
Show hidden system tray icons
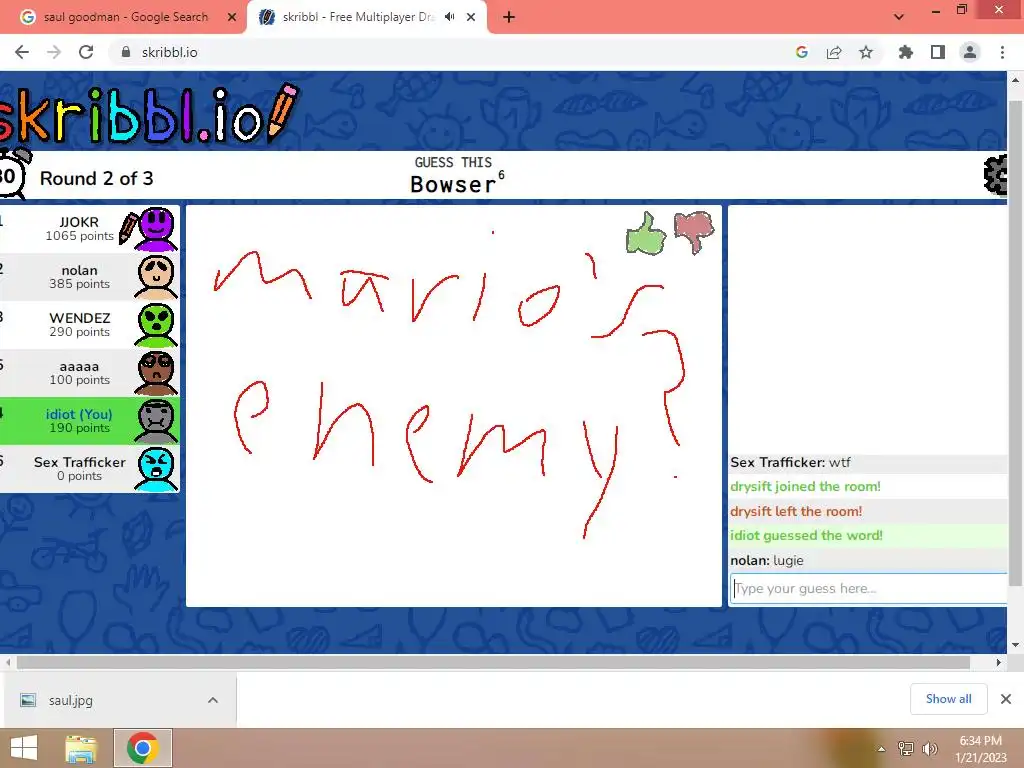pos(881,749)
